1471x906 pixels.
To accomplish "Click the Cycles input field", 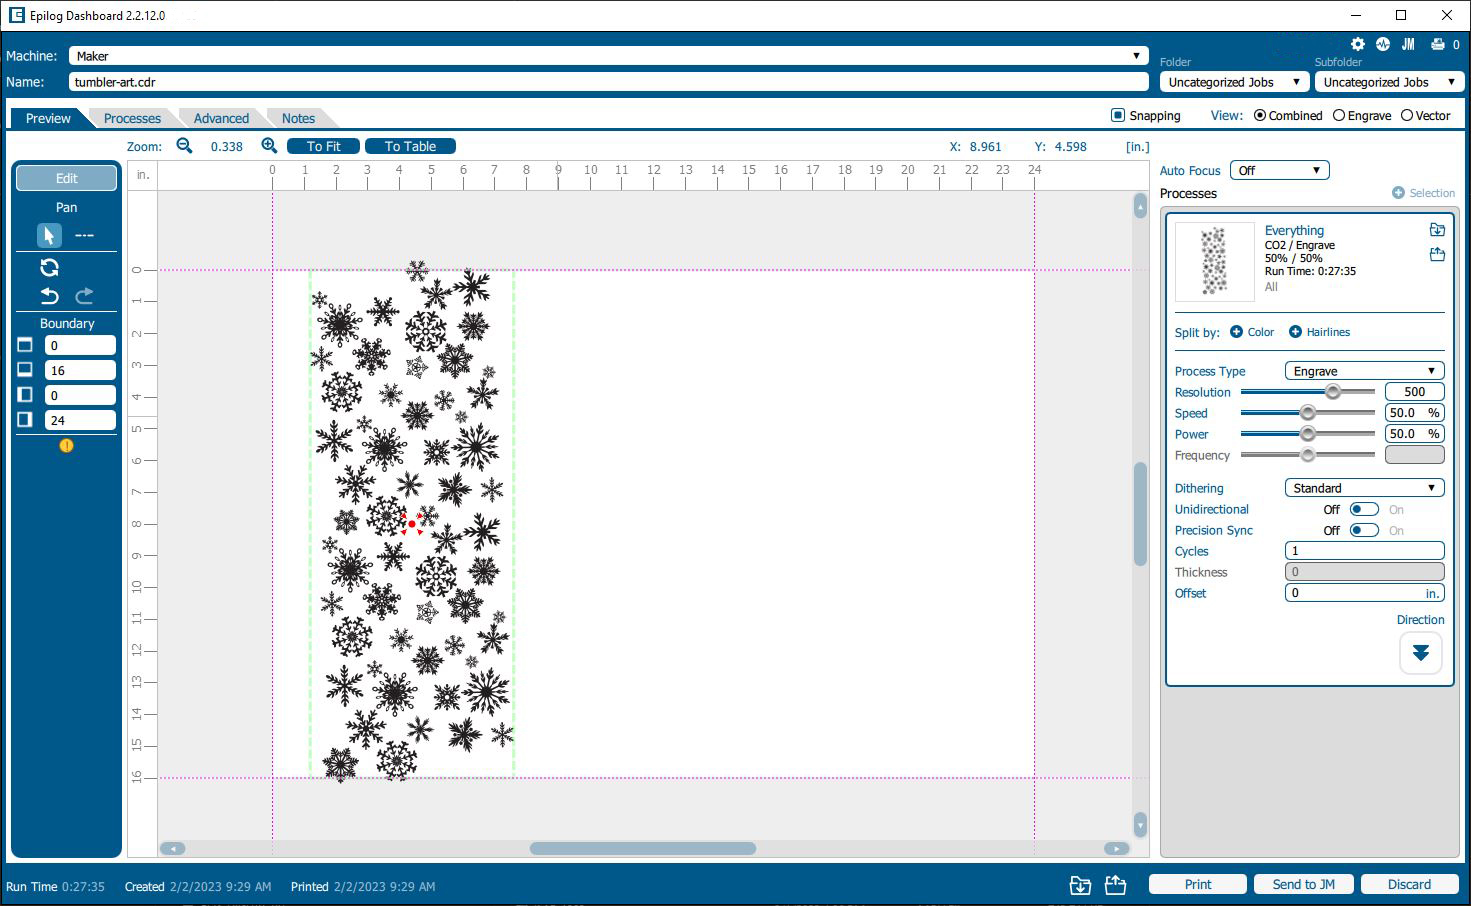I will 1364,551.
